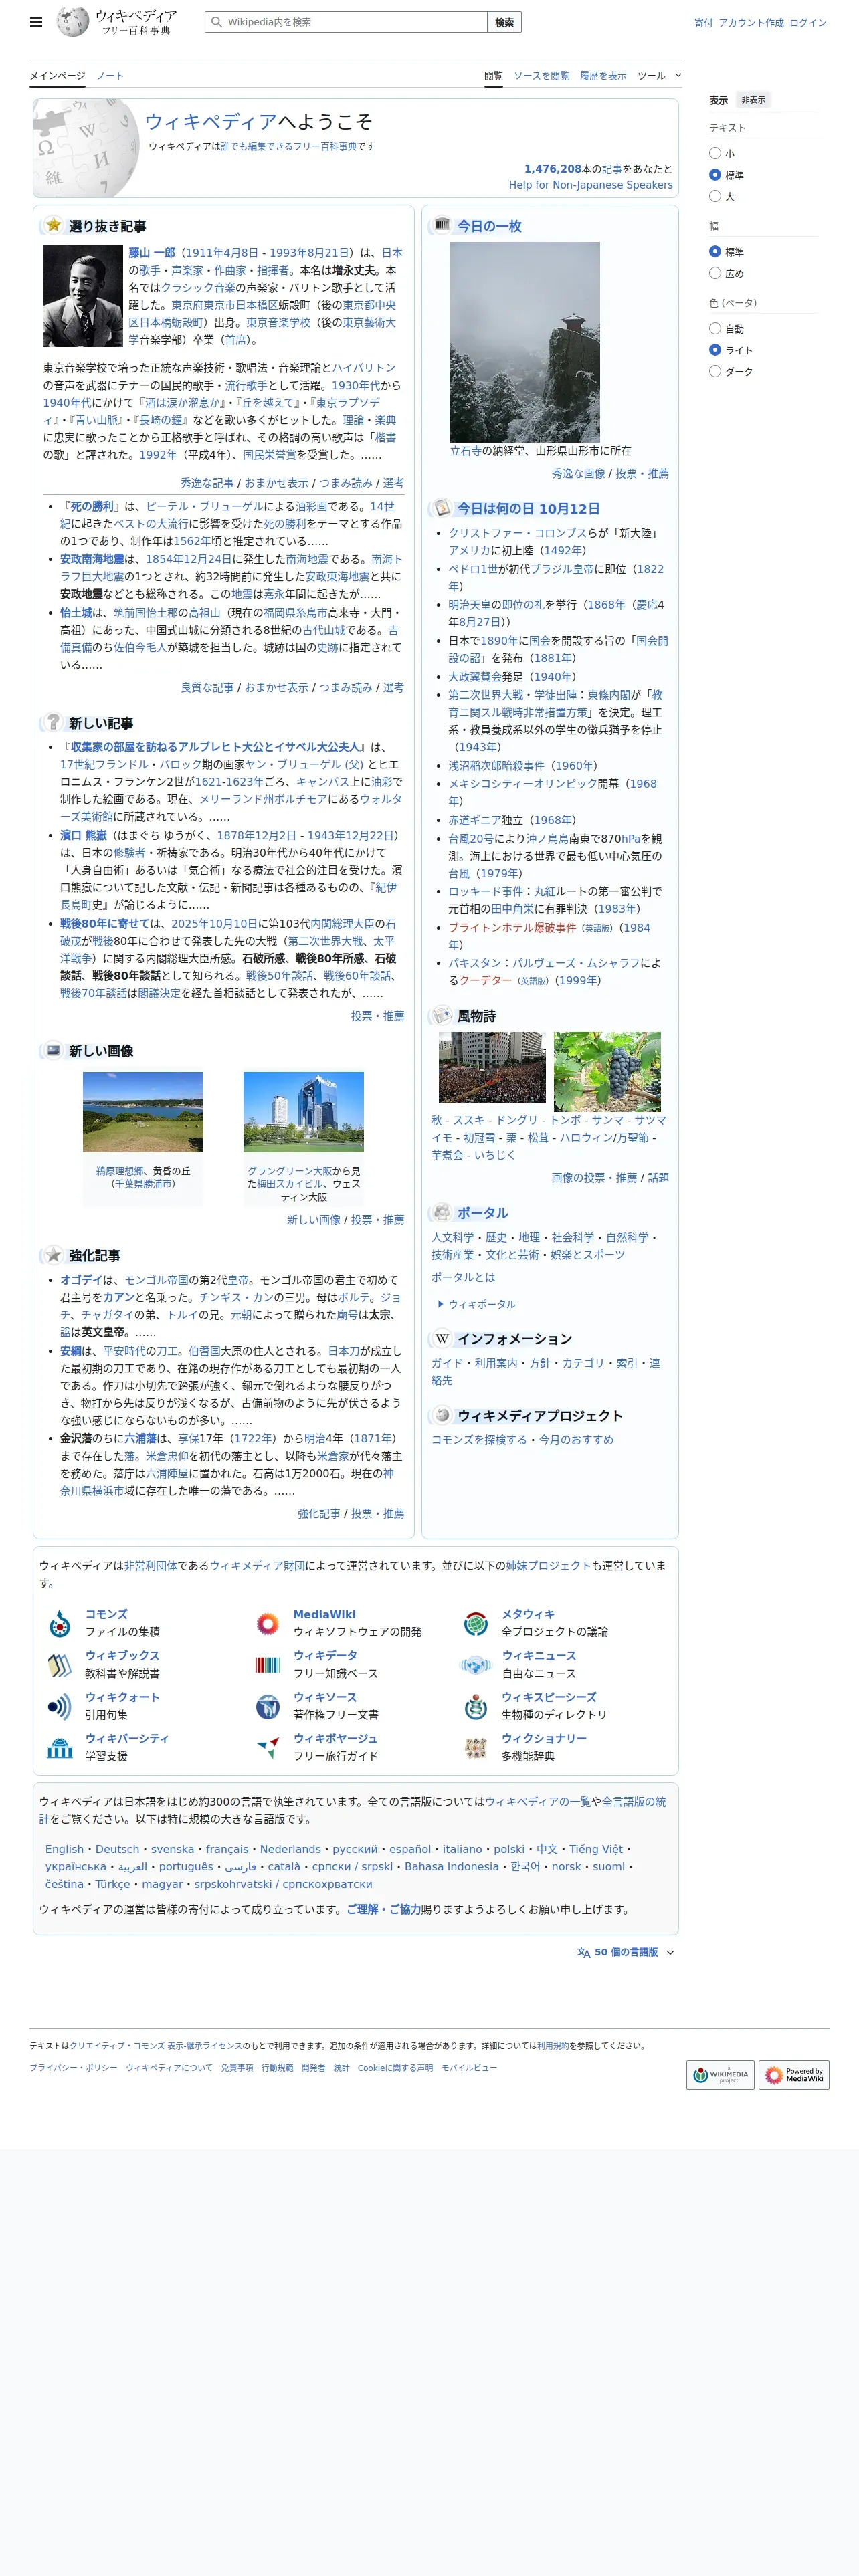Click the Wikibooks icon
The image size is (859, 2576).
60,1665
